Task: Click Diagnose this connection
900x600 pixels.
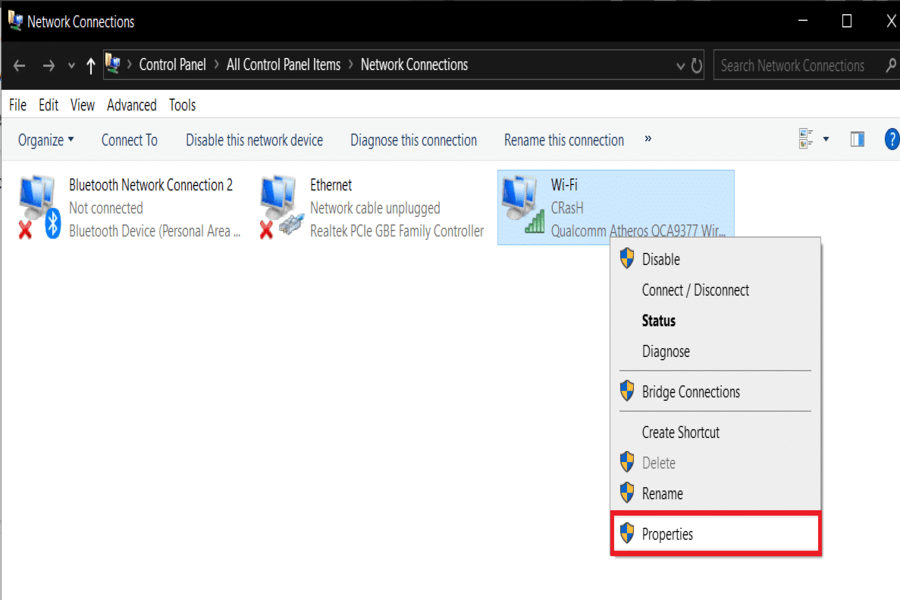Action: [x=413, y=140]
